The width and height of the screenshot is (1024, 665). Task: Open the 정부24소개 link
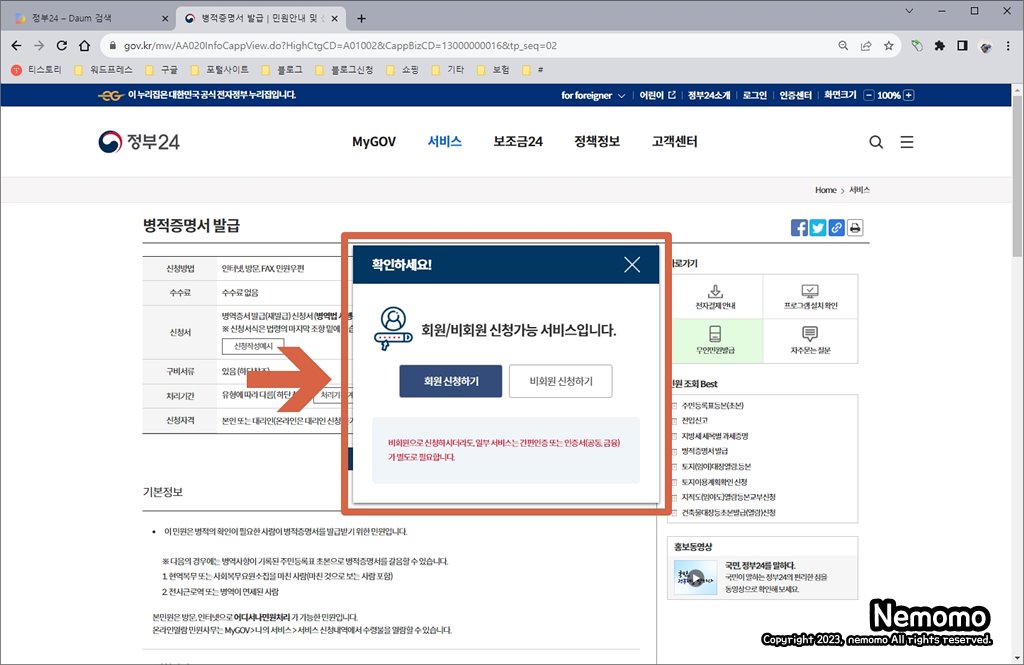[709, 95]
